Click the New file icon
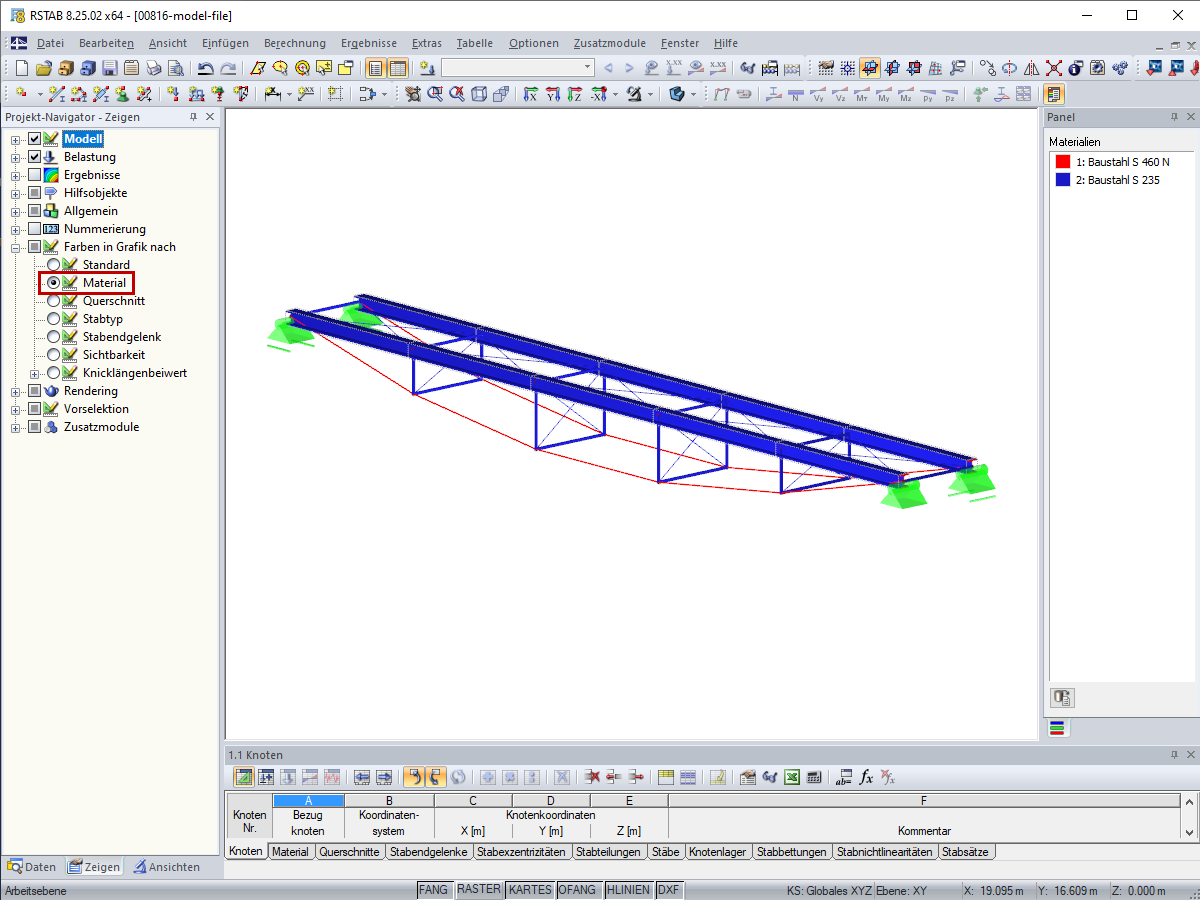Image resolution: width=1200 pixels, height=900 pixels. point(22,68)
